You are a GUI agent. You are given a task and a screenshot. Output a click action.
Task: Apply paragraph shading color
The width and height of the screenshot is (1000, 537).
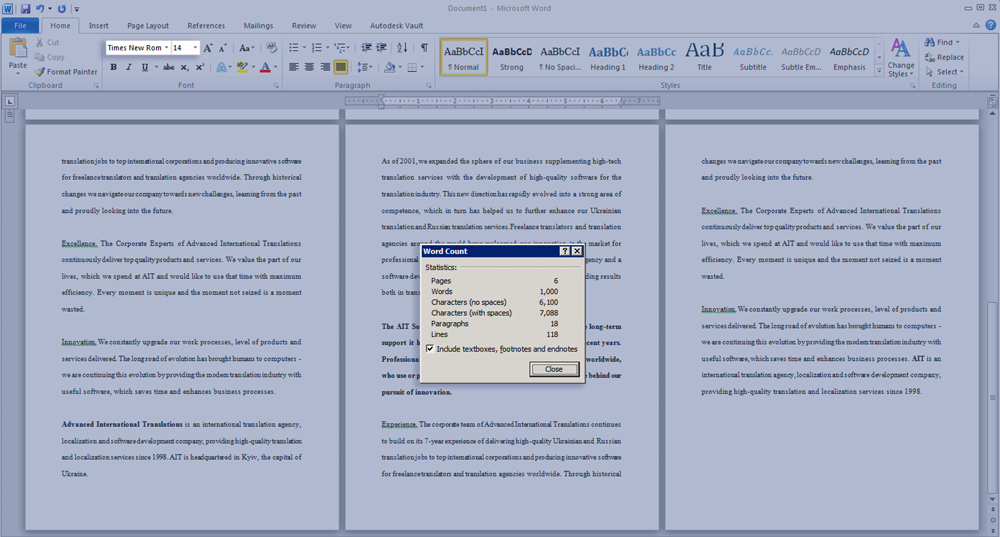tap(389, 67)
